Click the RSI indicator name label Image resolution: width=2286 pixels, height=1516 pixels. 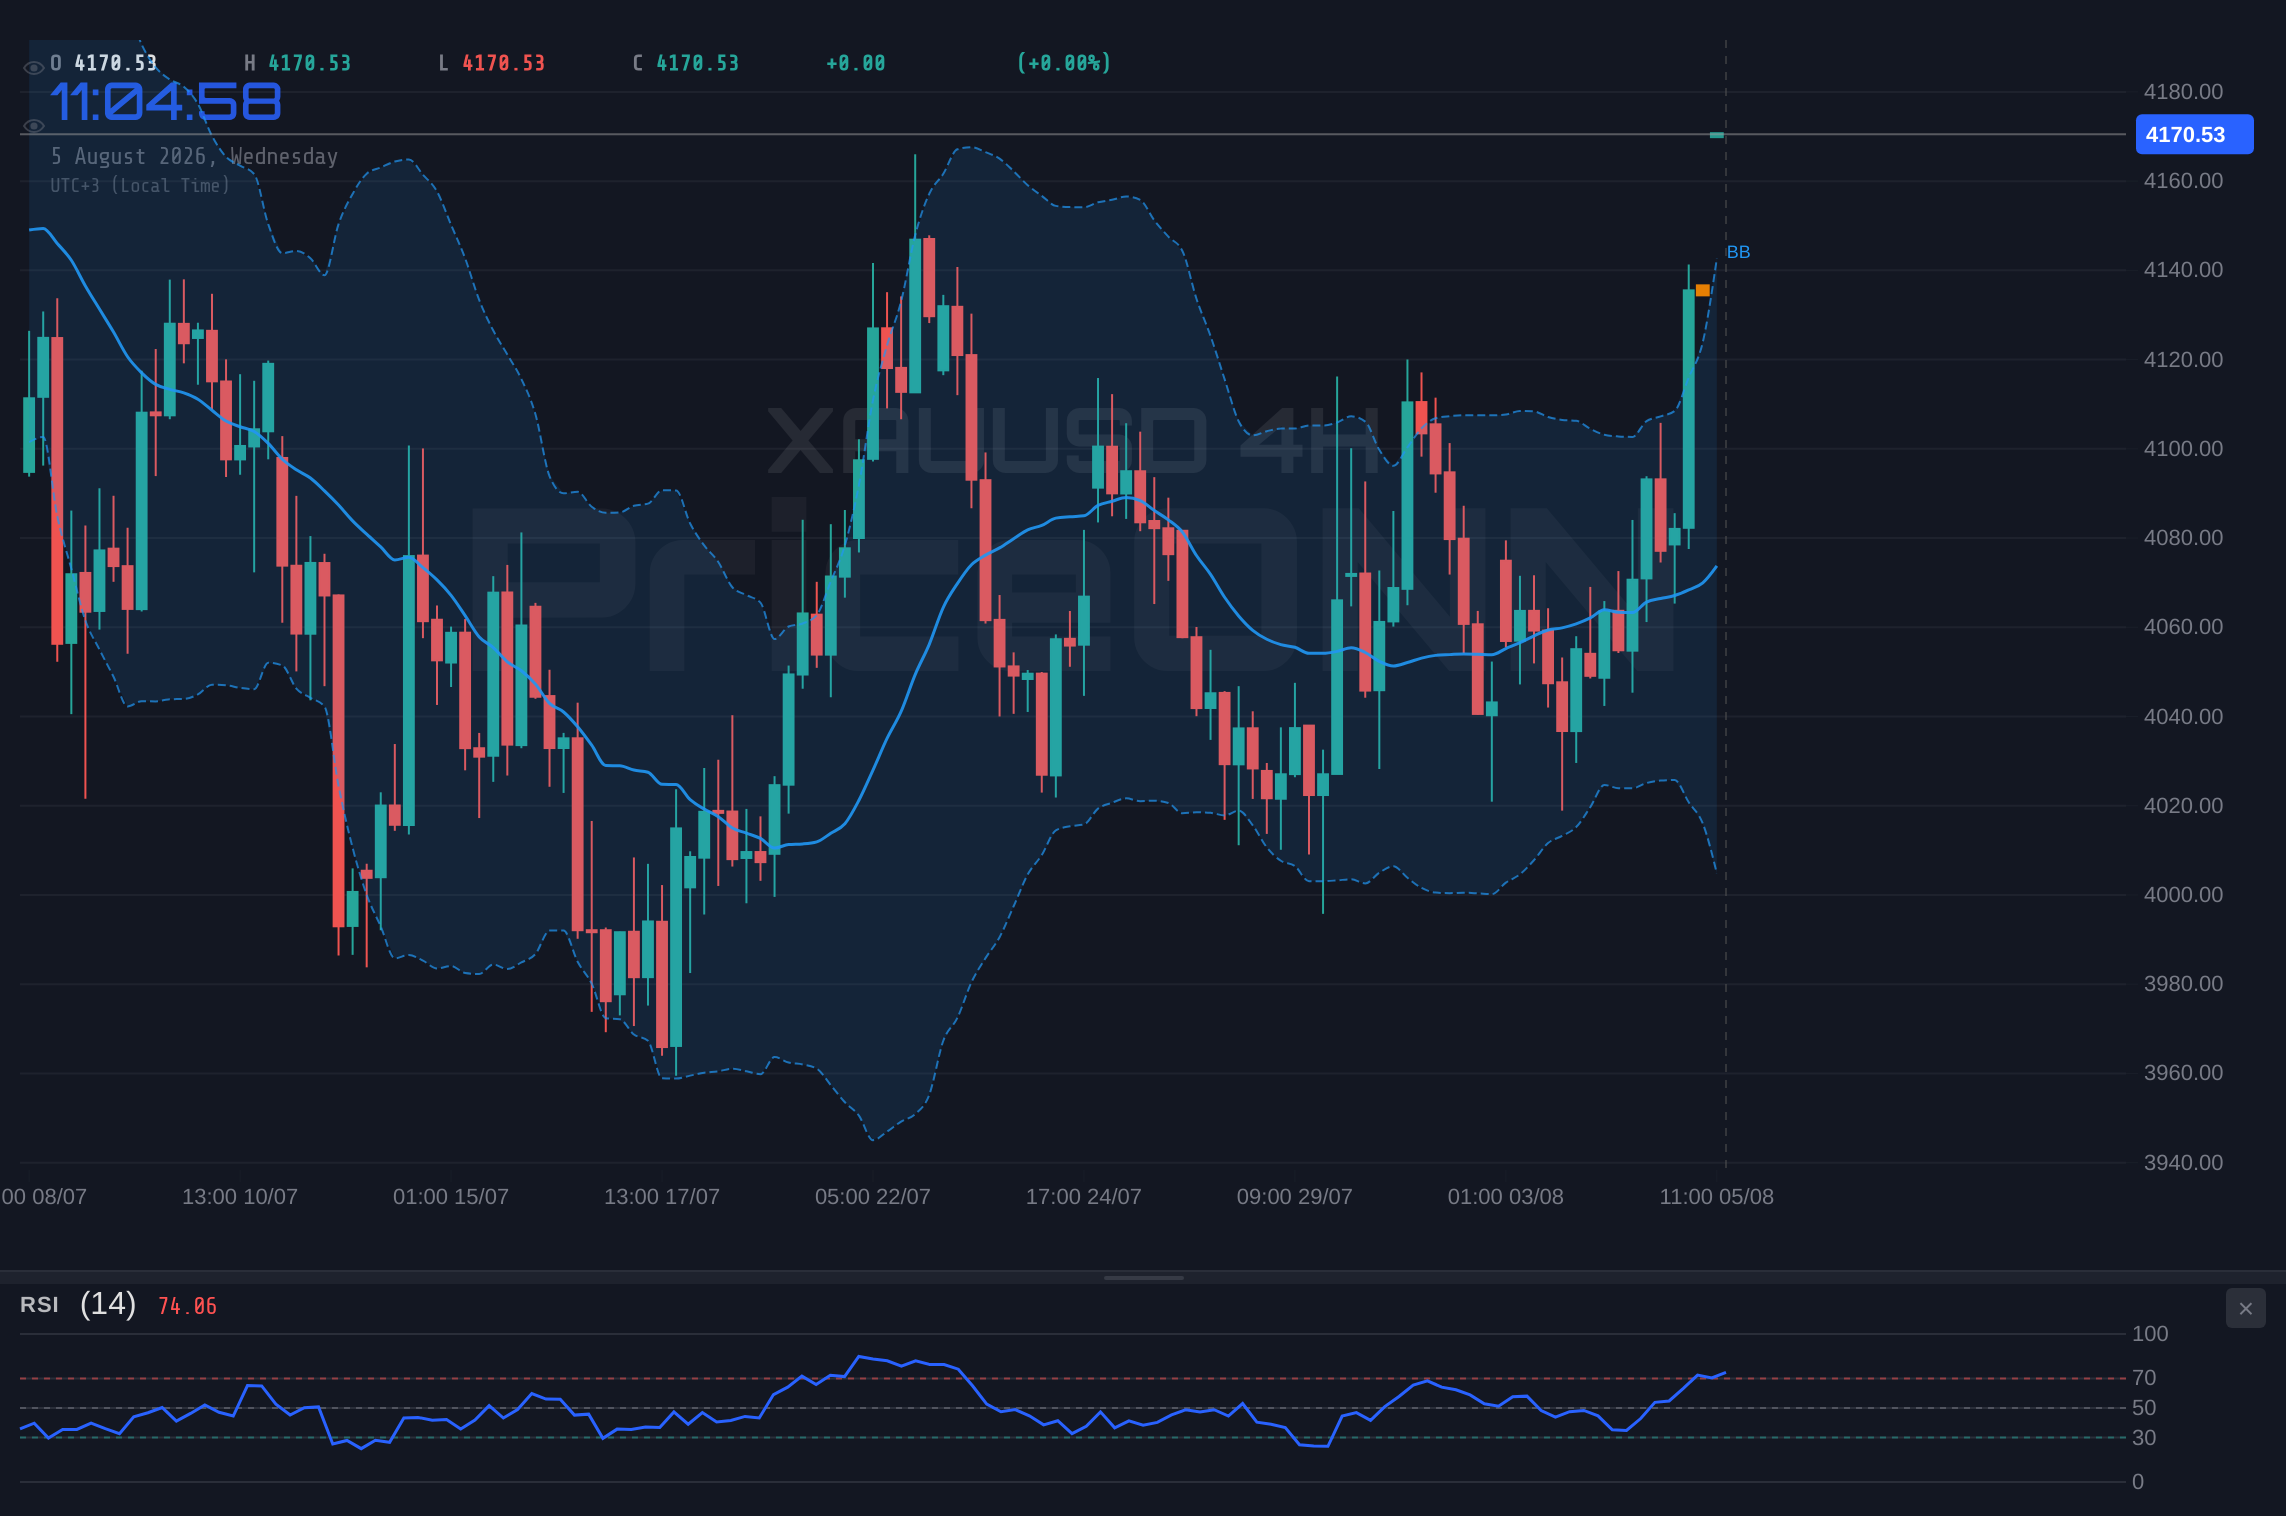click(x=39, y=1305)
